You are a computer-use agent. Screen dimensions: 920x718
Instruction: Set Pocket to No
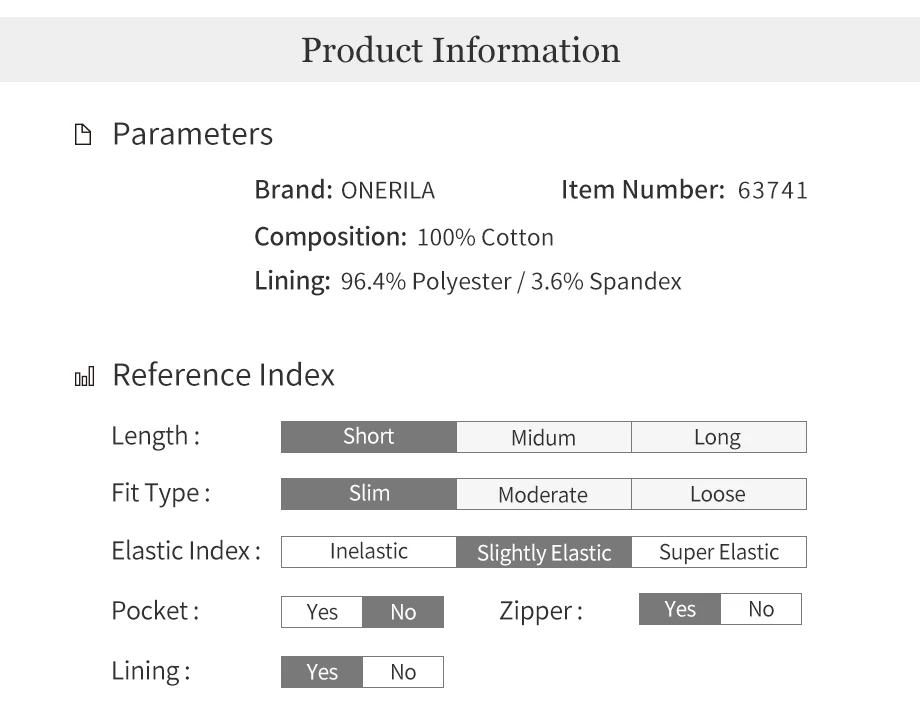[403, 612]
